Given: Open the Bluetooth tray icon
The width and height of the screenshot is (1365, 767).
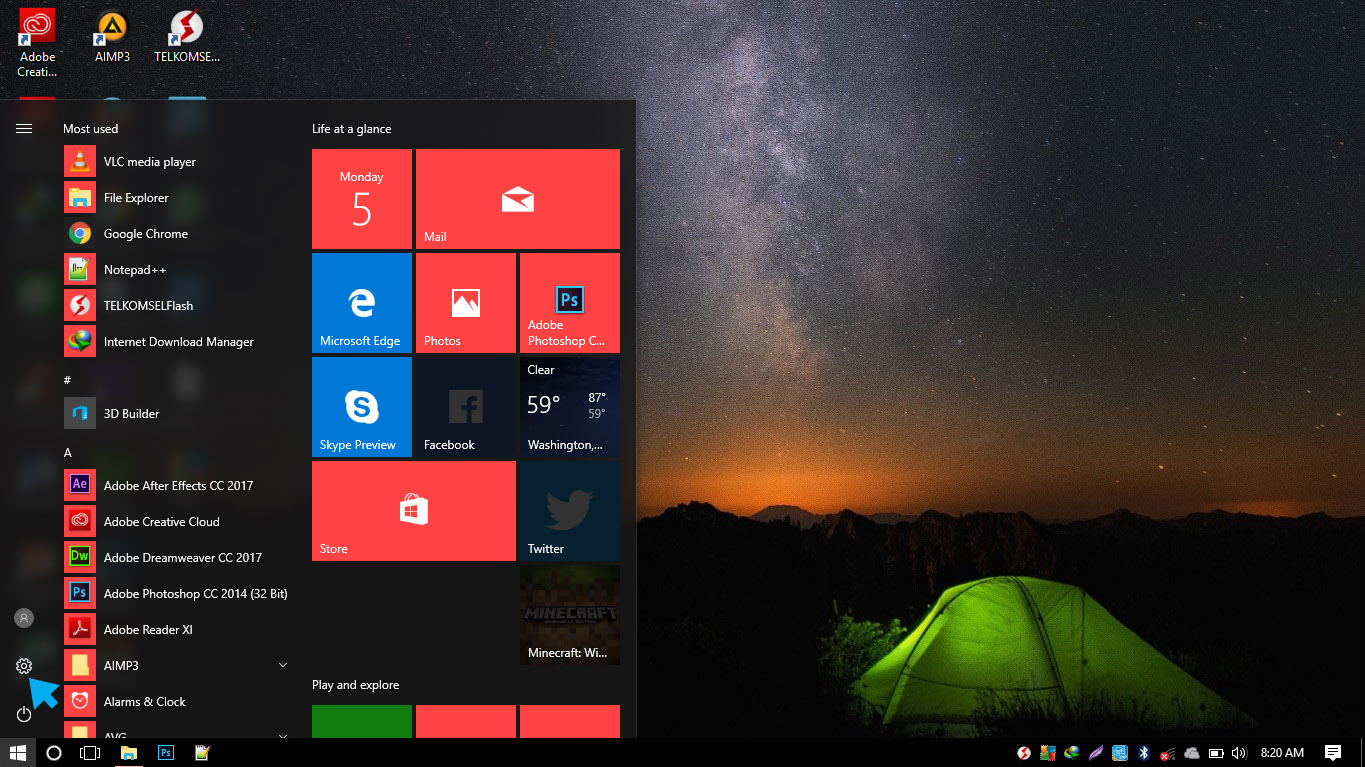Looking at the screenshot, I should pos(1144,753).
